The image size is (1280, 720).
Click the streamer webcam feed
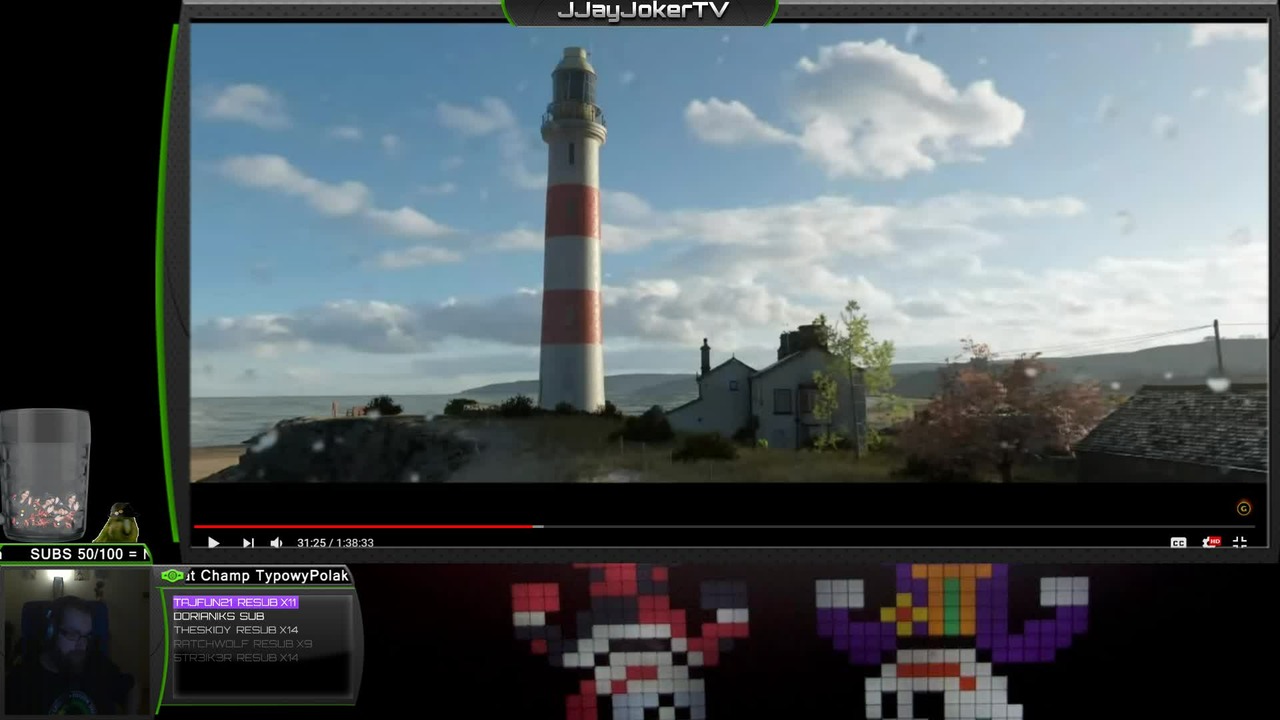[x=76, y=640]
